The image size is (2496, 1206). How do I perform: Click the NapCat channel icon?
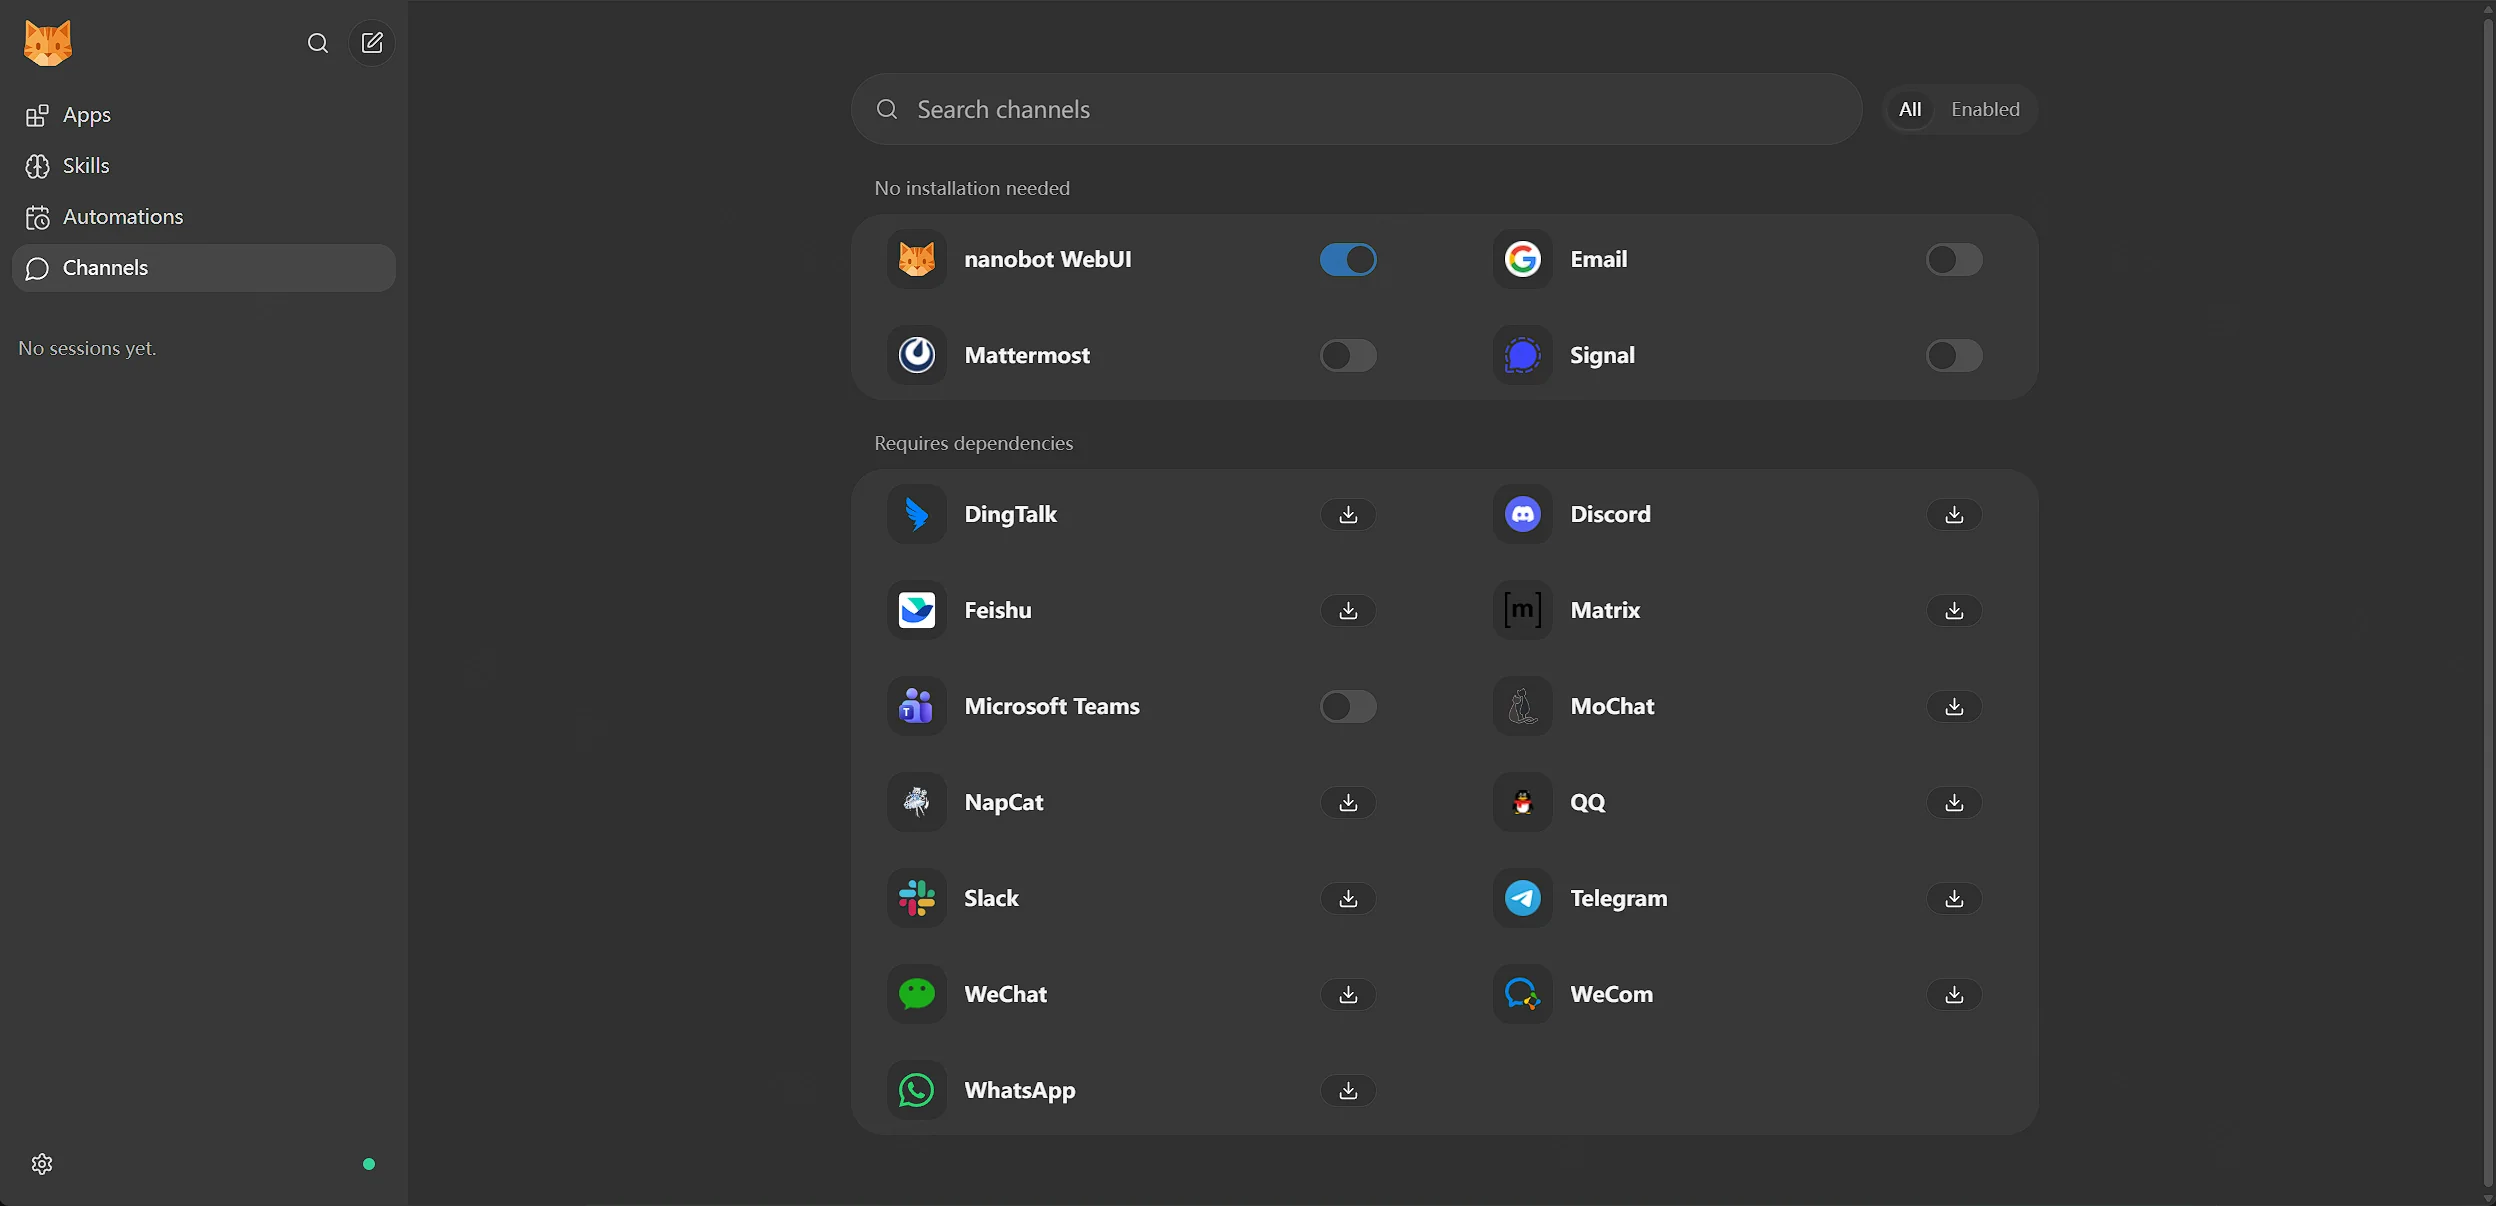click(x=917, y=802)
